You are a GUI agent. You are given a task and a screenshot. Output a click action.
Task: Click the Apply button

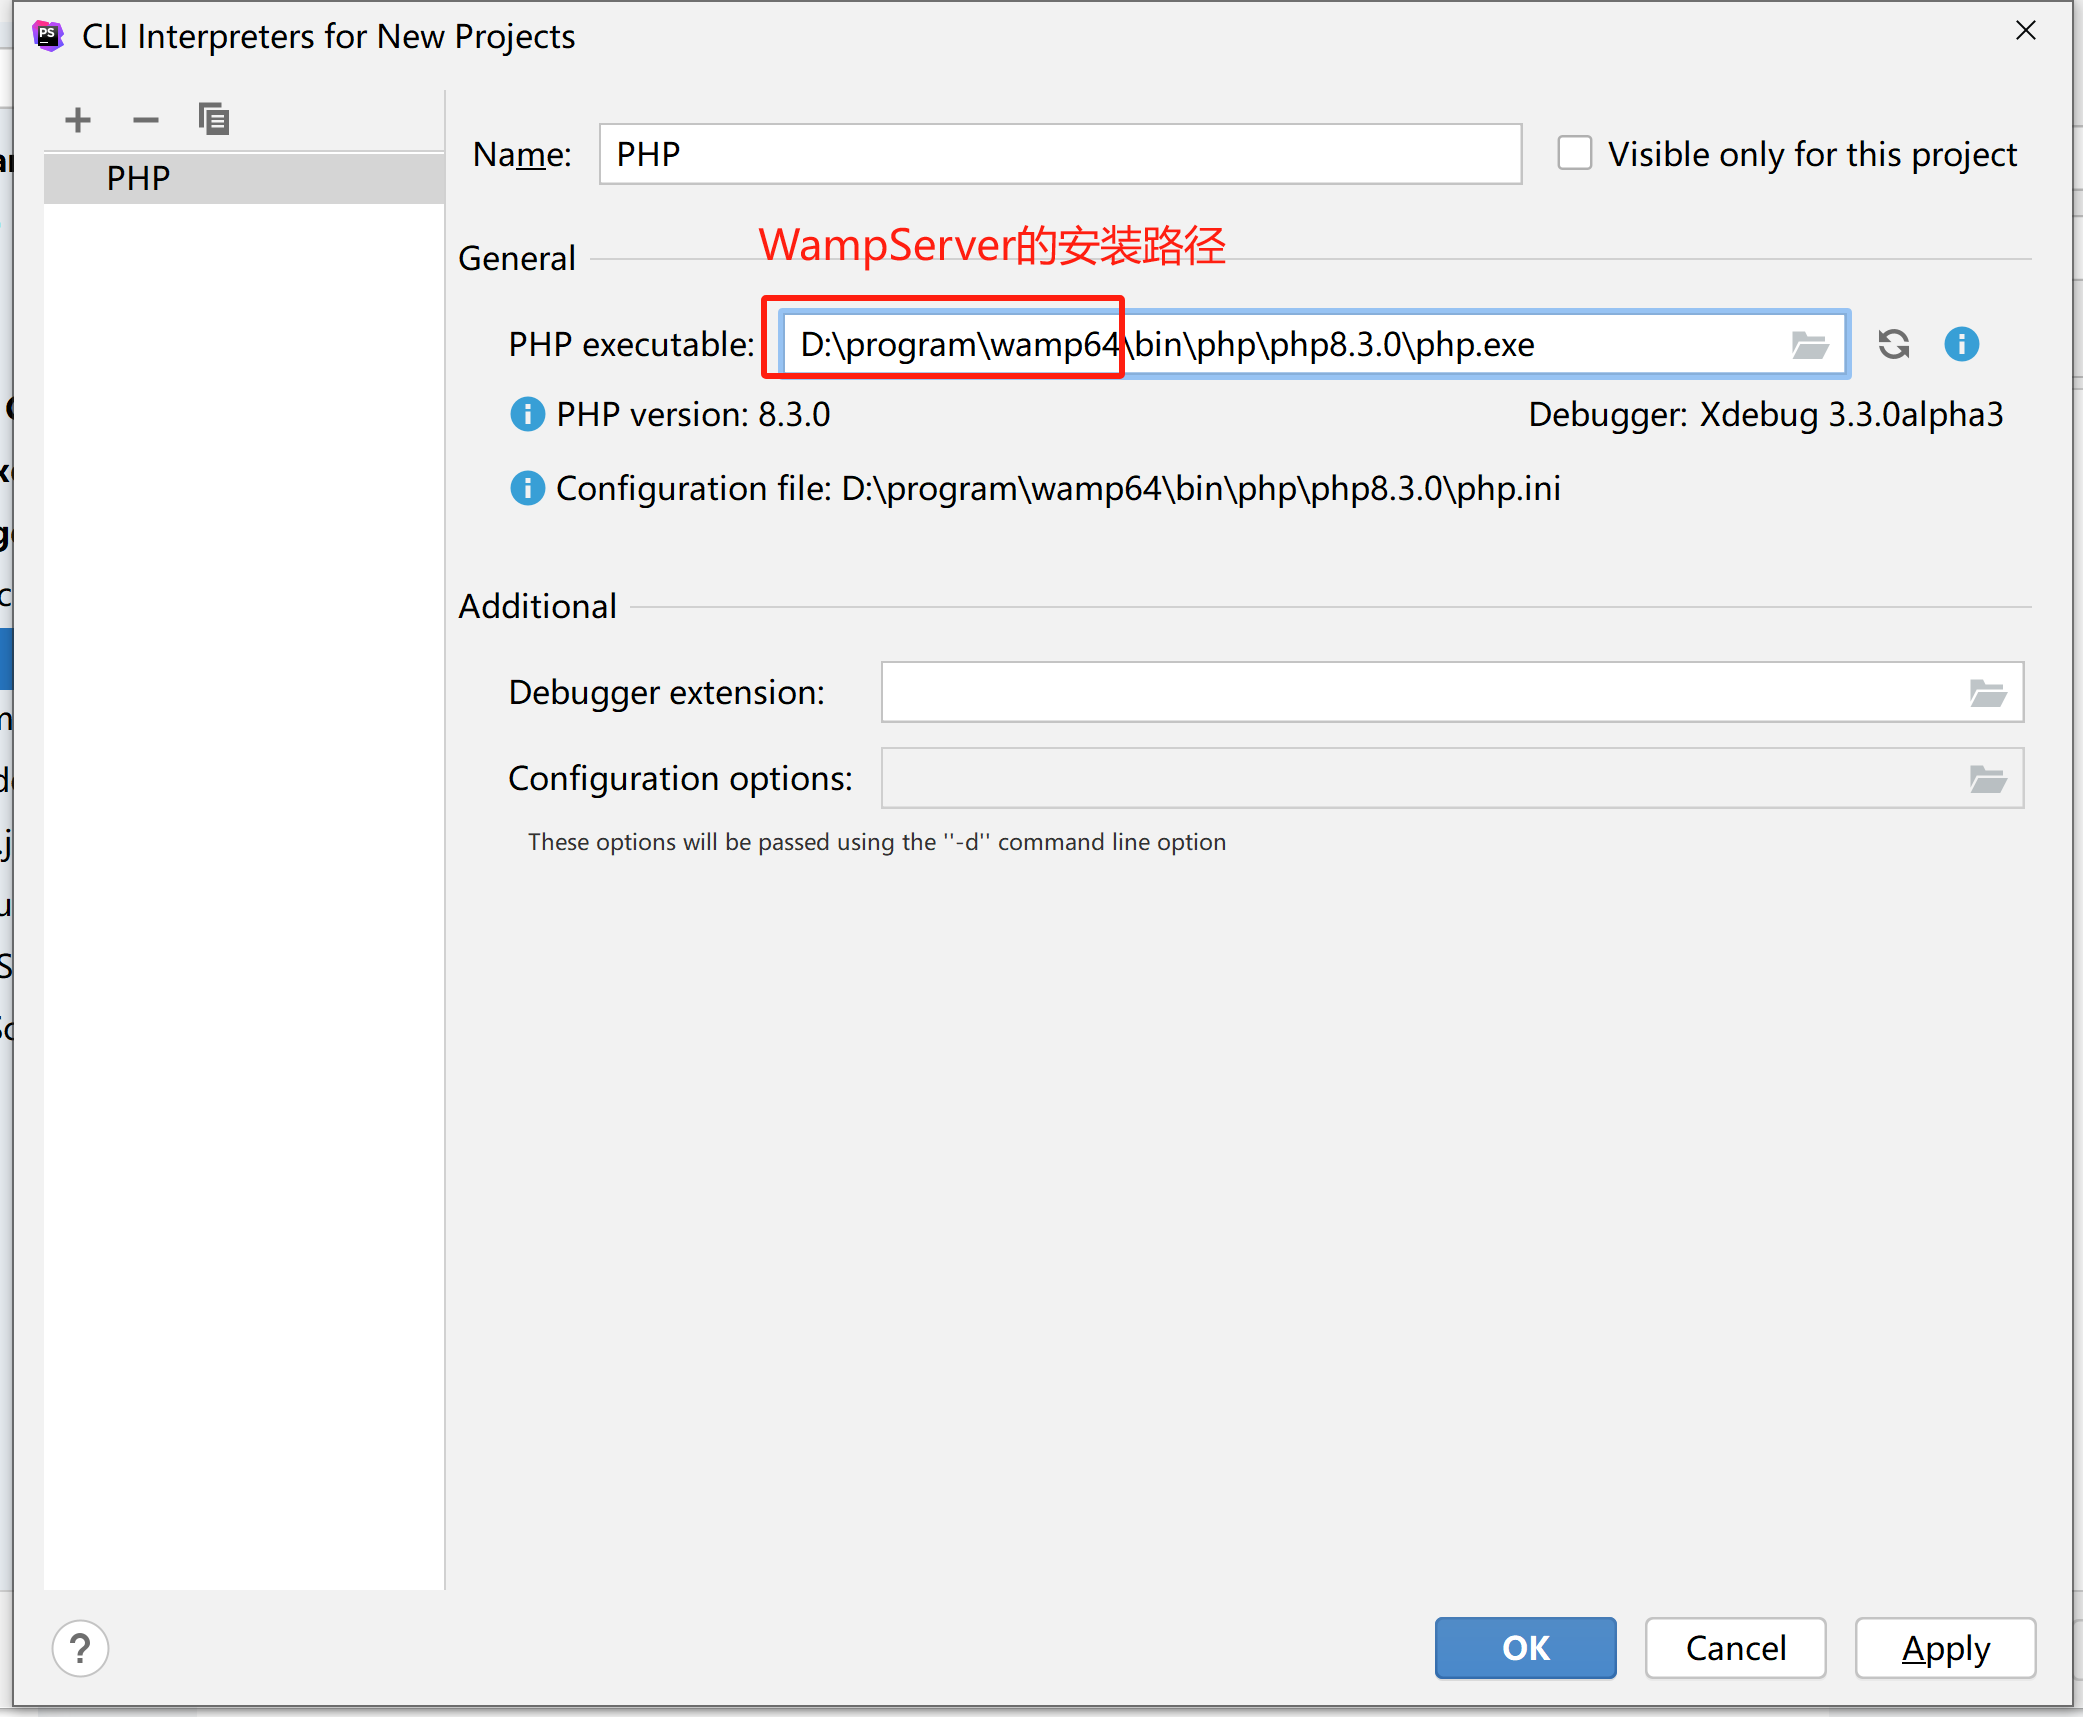(1944, 1648)
